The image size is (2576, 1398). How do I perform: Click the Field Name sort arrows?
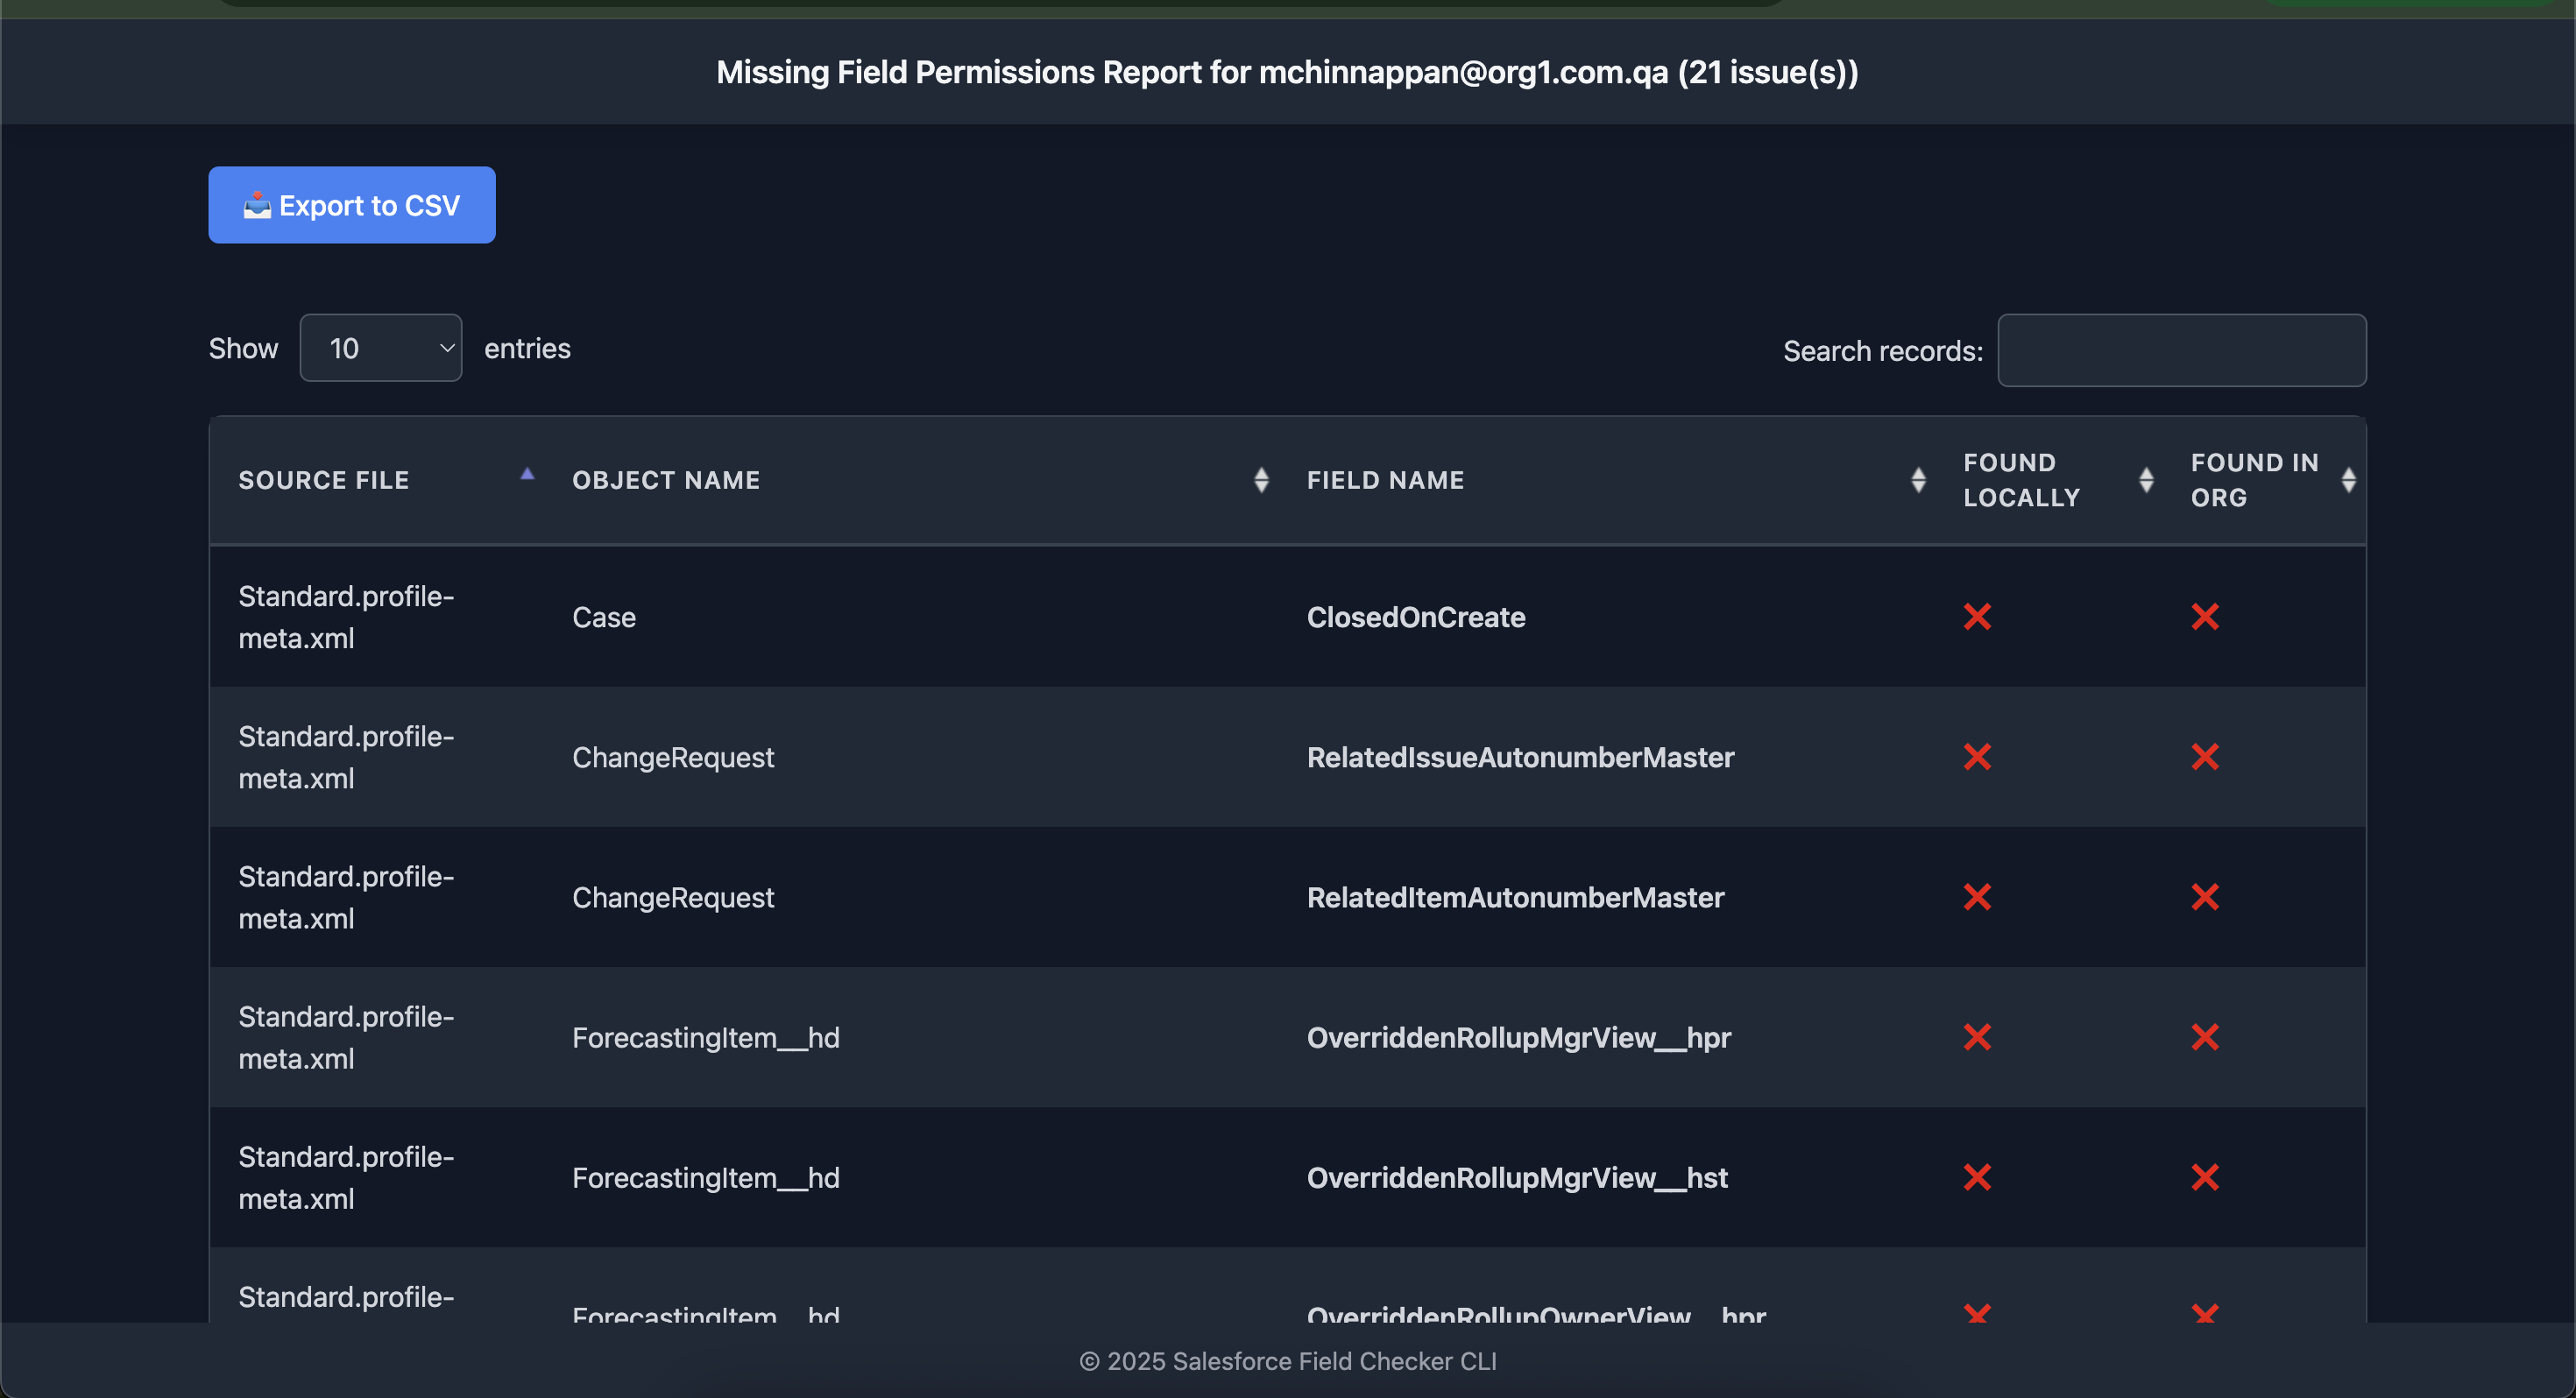[1917, 480]
